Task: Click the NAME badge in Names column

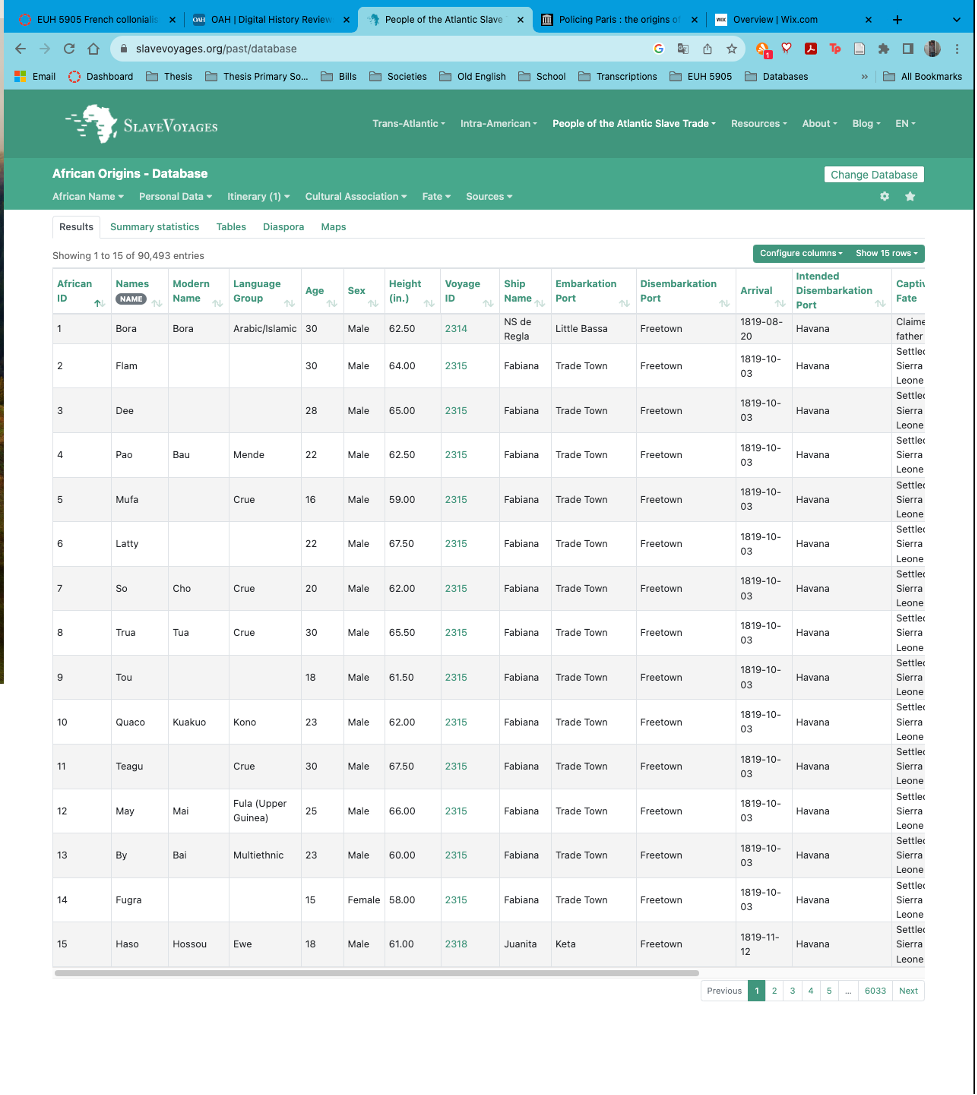Action: click(131, 300)
